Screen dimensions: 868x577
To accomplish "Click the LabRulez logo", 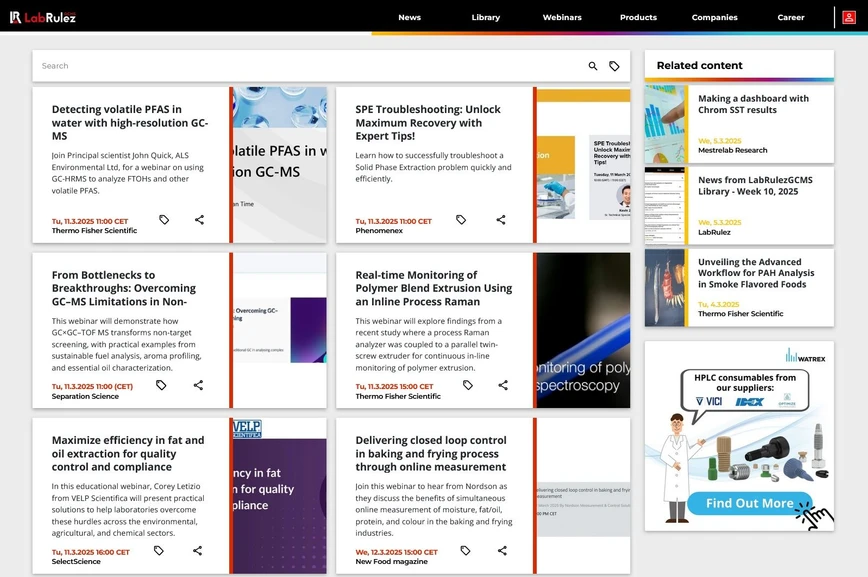I will tap(43, 17).
